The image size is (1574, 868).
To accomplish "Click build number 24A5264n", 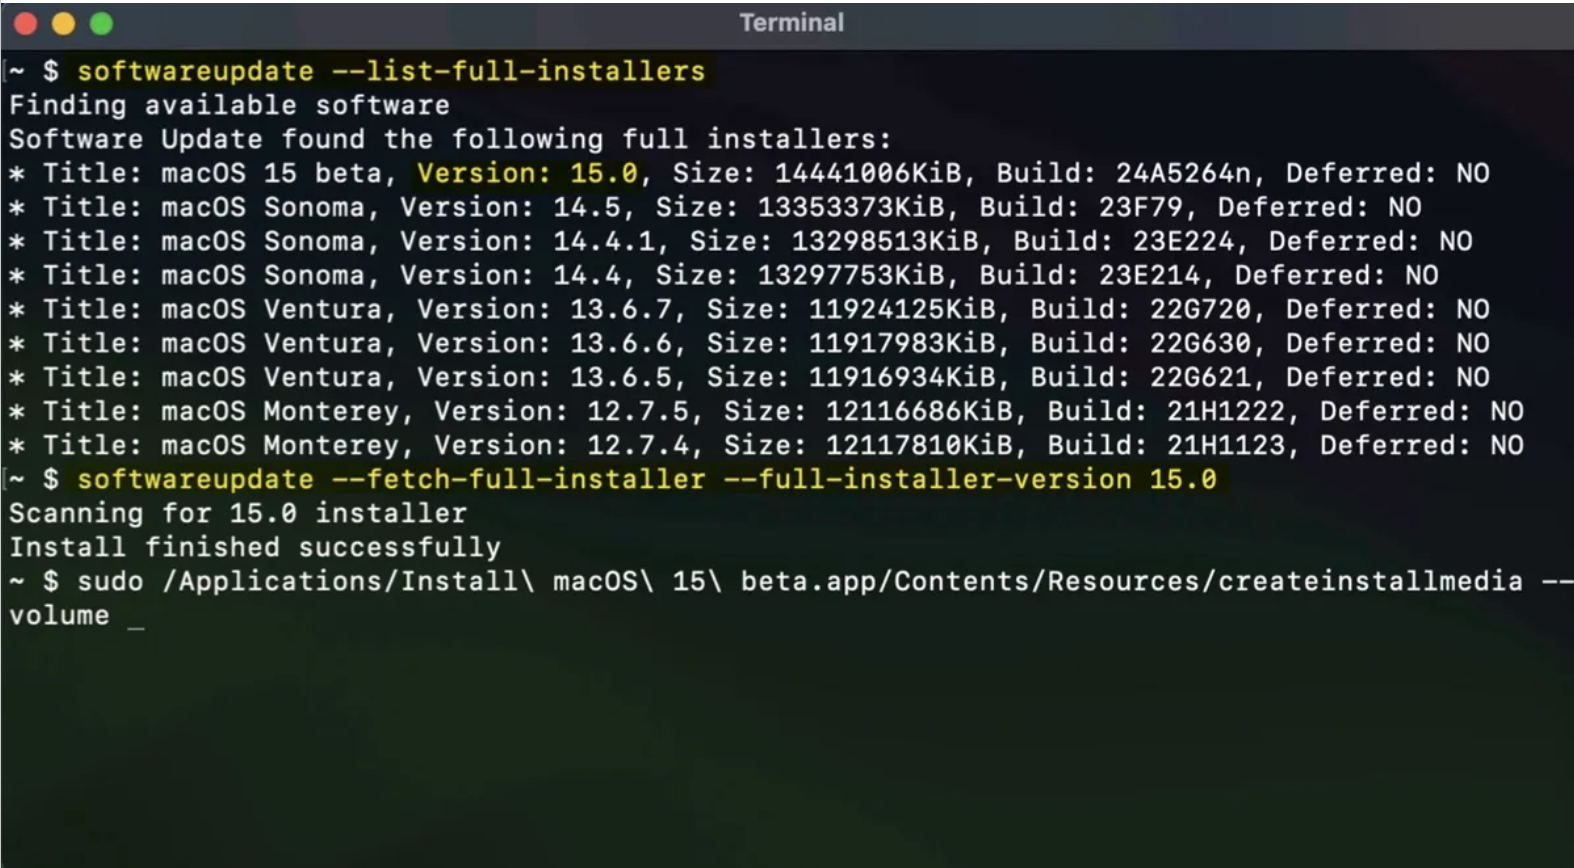I will pyautogui.click(x=1183, y=173).
